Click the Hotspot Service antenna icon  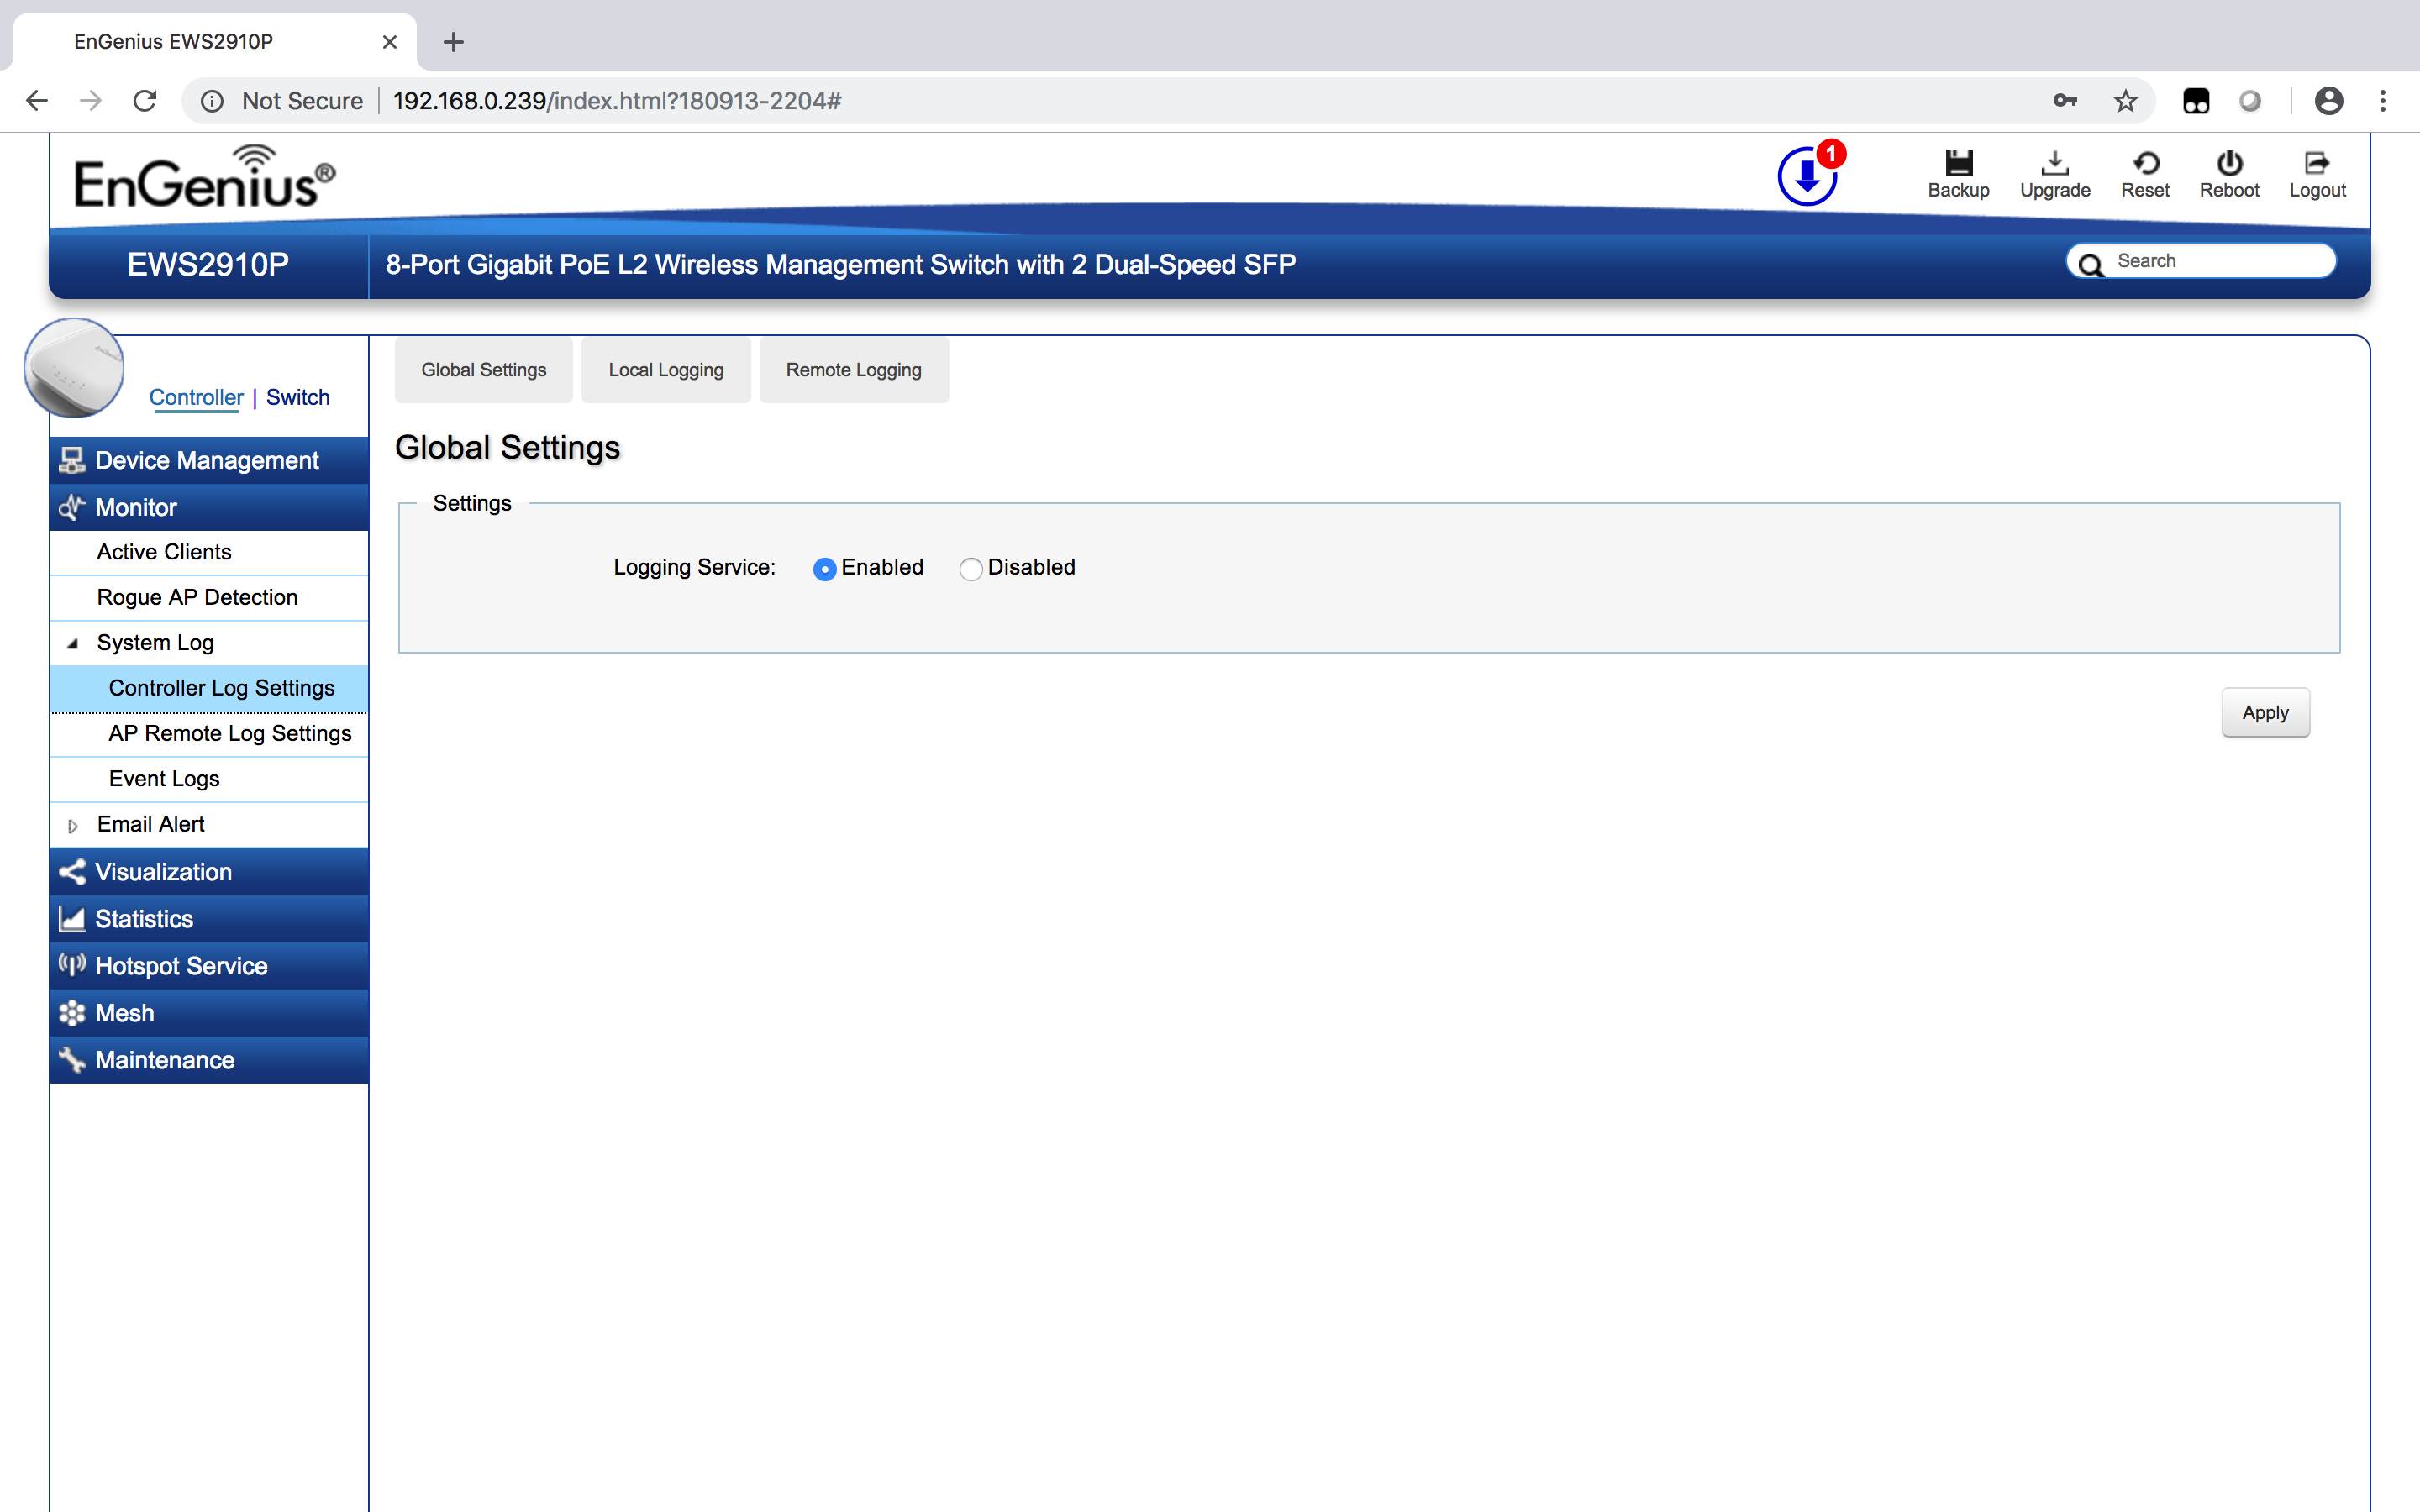point(72,965)
